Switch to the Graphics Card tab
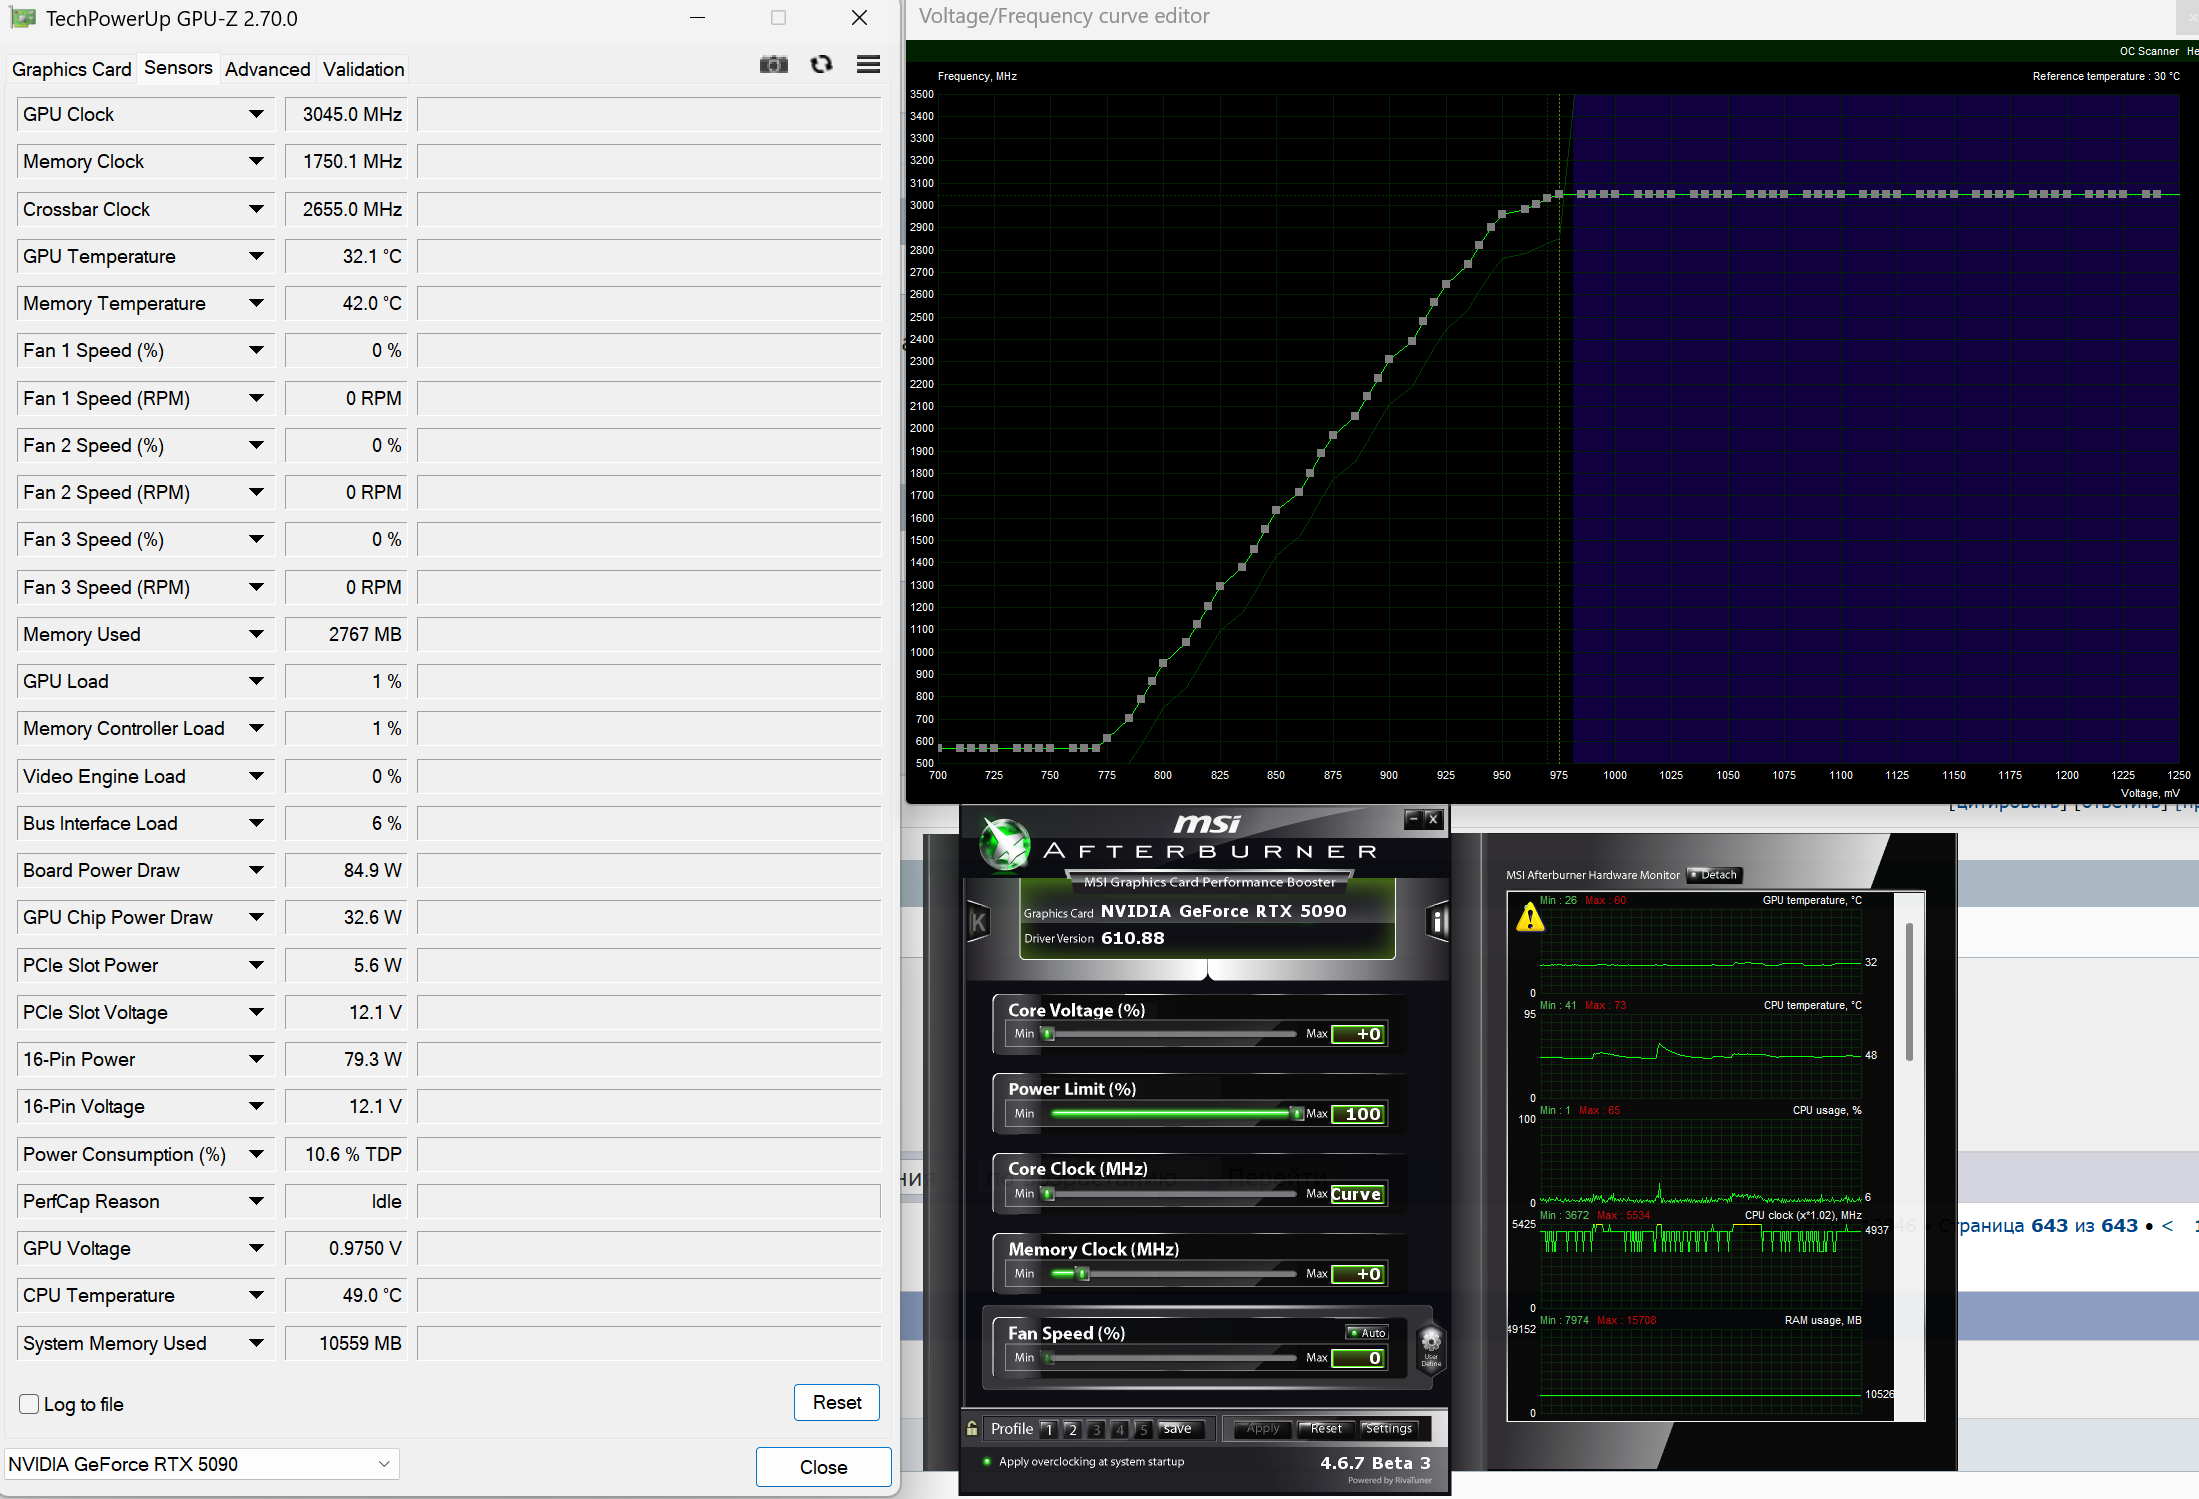Screen dimensions: 2199x1499 click(72, 69)
